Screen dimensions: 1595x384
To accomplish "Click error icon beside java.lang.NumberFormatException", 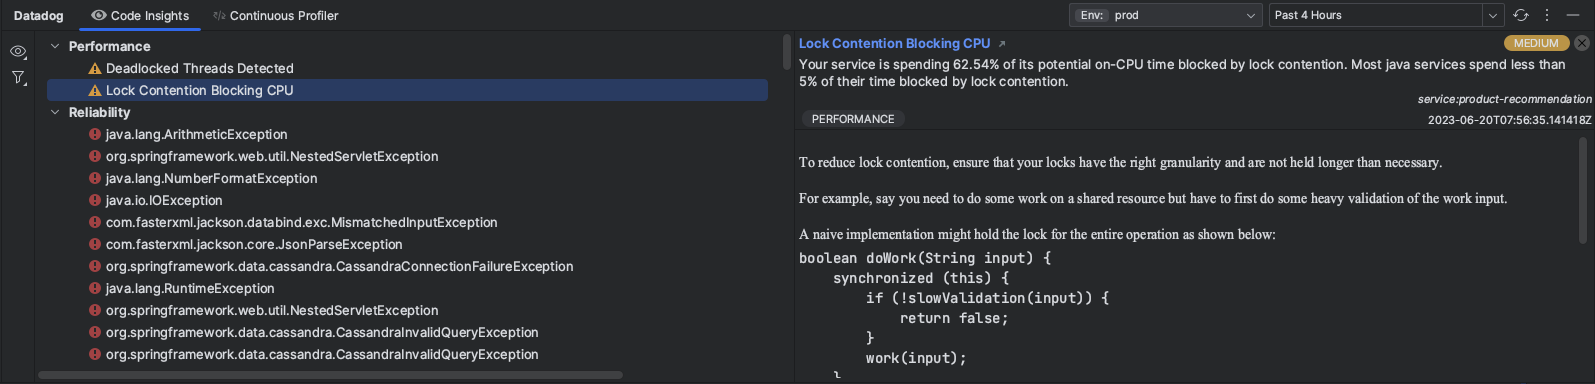I will click(95, 178).
